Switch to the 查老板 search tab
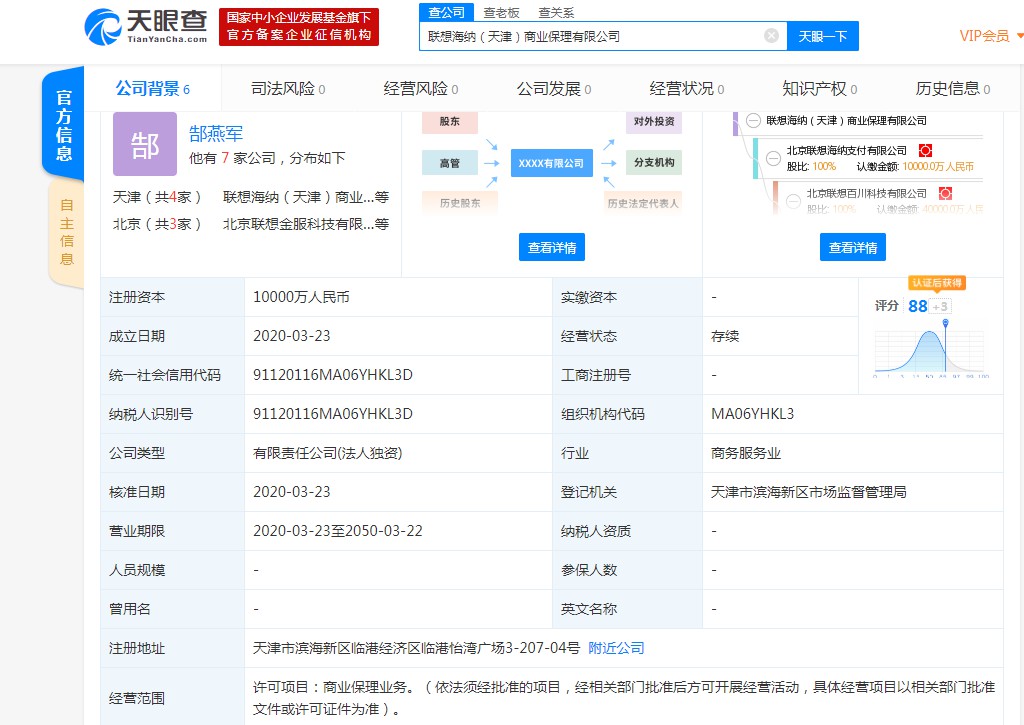This screenshot has height=725, width=1024. point(501,12)
